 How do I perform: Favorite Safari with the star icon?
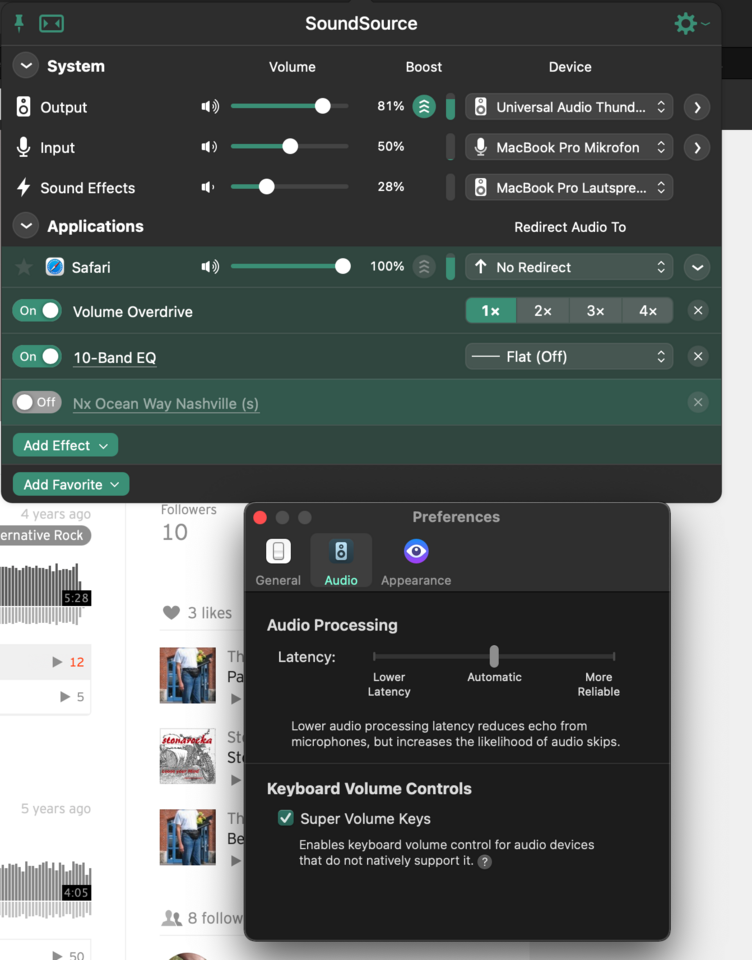pos(24,267)
